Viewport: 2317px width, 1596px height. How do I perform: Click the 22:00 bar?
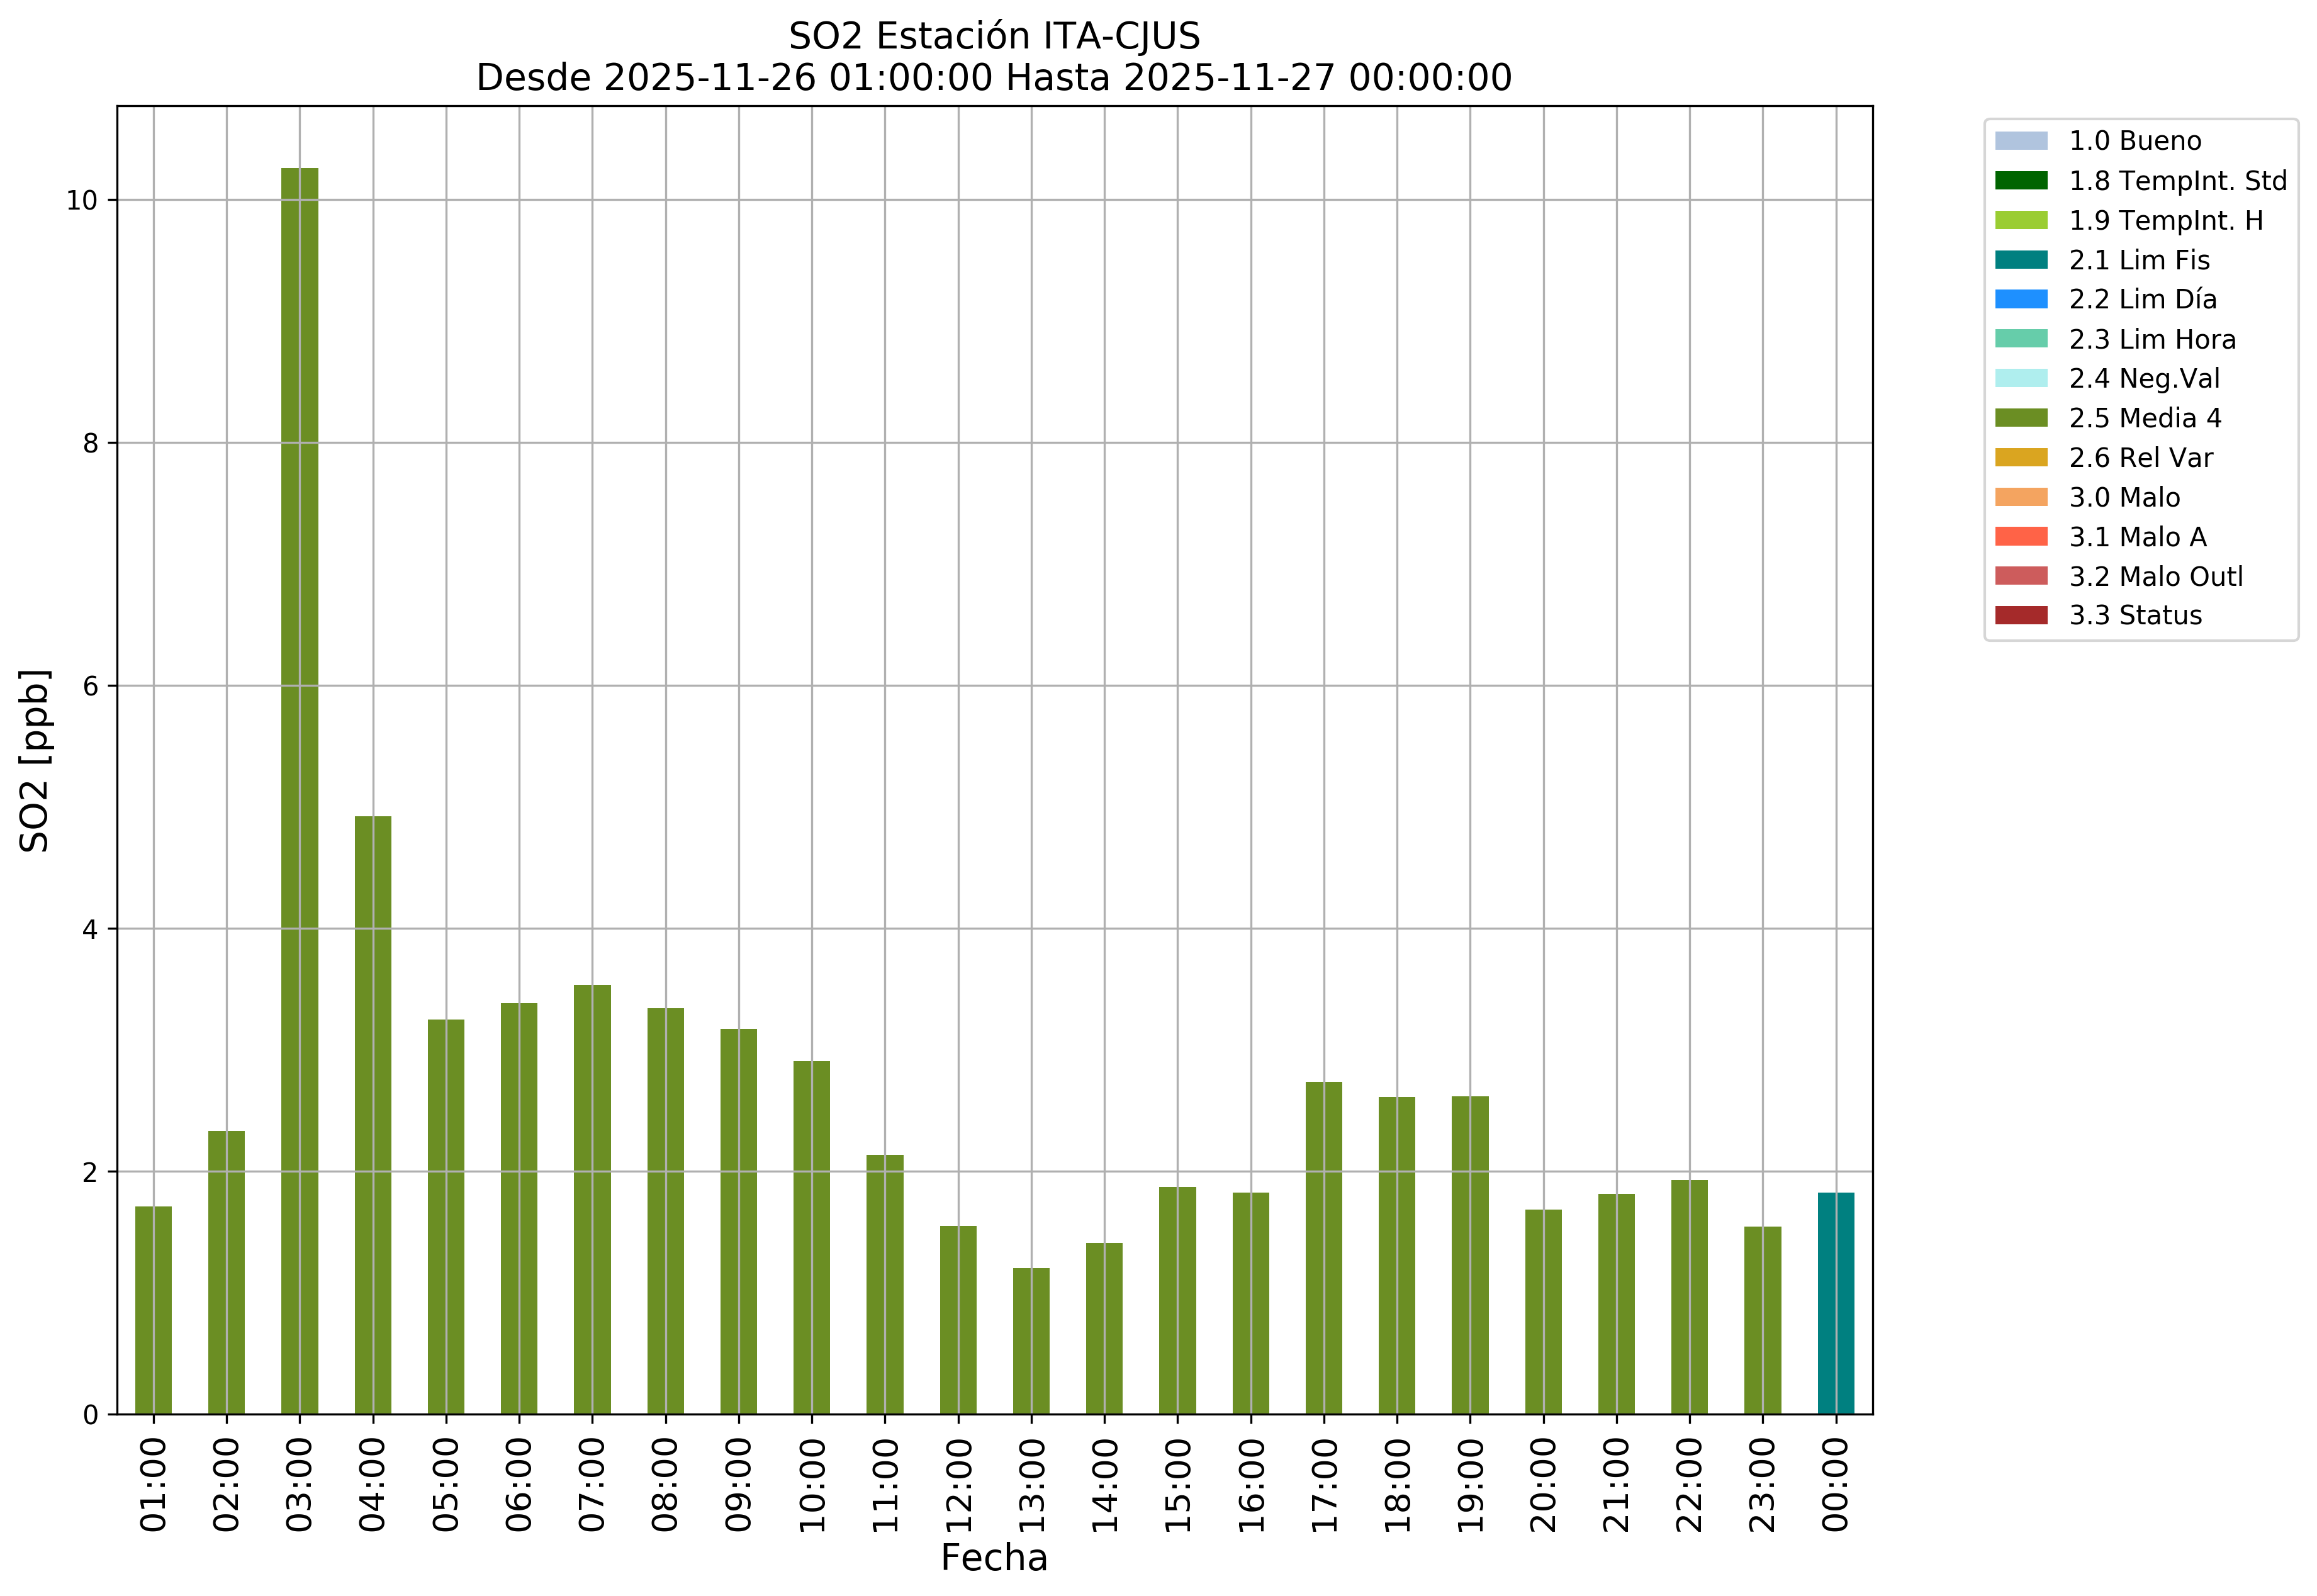point(1689,1297)
